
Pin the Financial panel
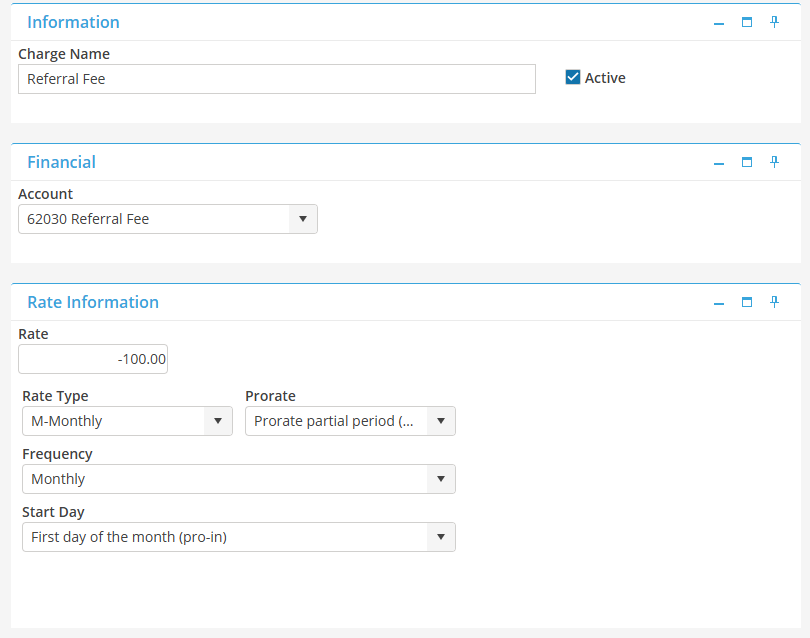coord(774,162)
